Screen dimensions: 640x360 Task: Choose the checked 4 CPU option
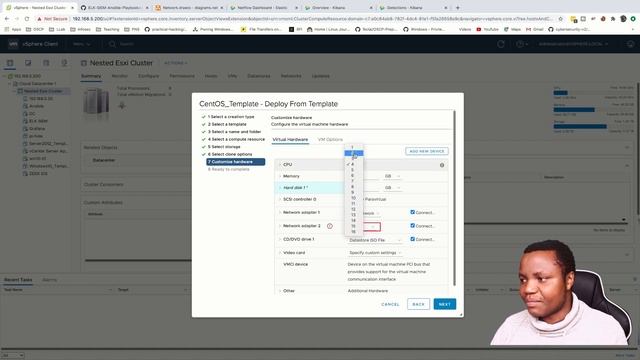tap(353, 164)
